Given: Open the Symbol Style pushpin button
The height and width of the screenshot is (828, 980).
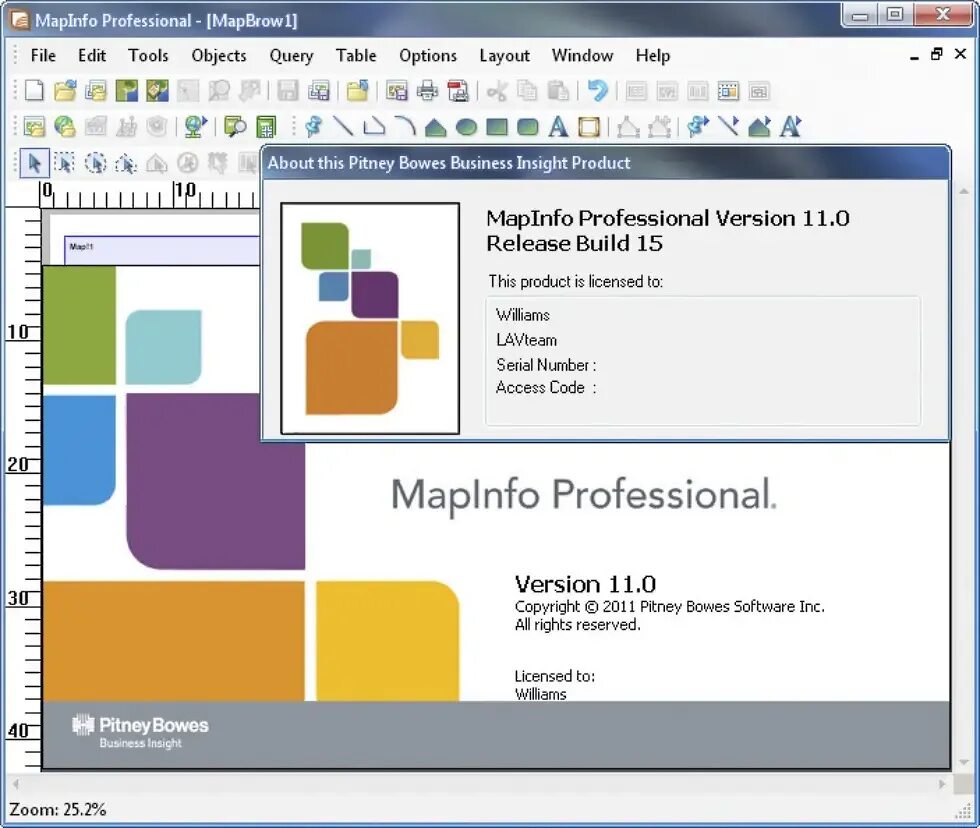Looking at the screenshot, I should (698, 126).
